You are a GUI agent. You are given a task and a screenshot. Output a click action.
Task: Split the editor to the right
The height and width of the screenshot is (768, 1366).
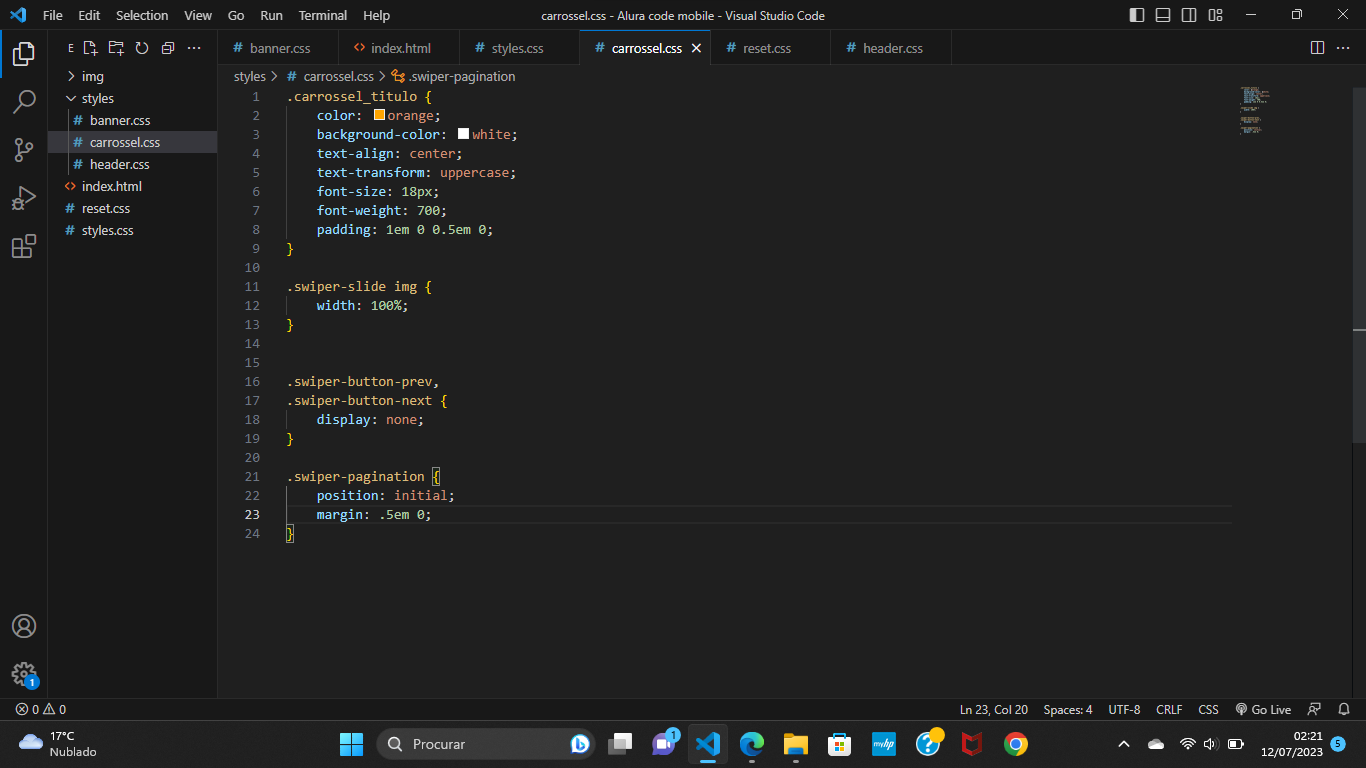click(1317, 48)
